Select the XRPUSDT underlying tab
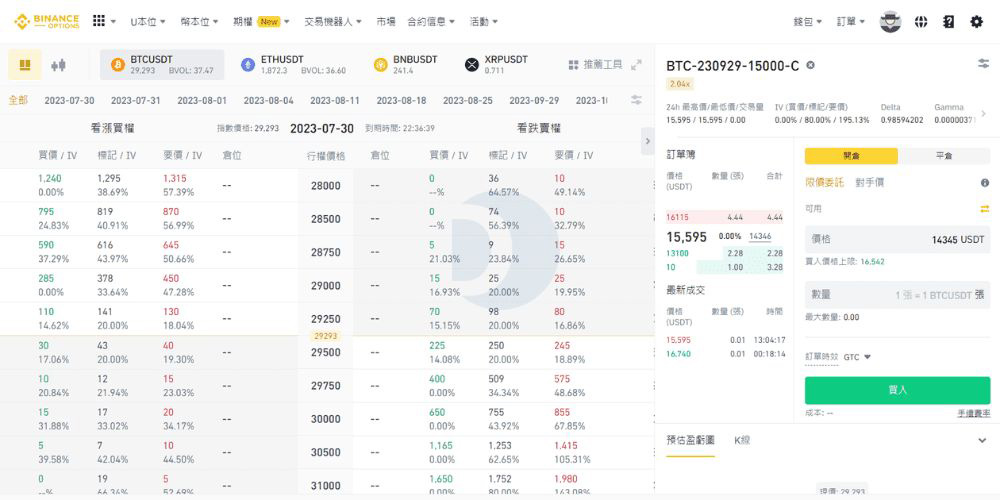1000x500 pixels. [496, 64]
